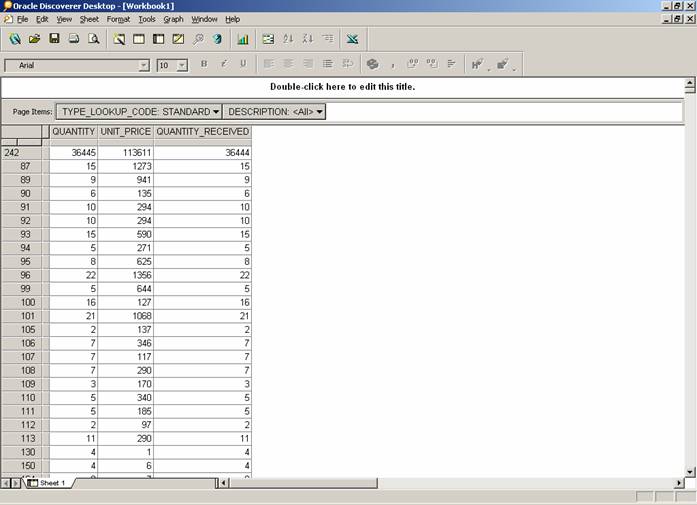
Task: Click the New Workbook toolbar icon
Action: point(15,40)
